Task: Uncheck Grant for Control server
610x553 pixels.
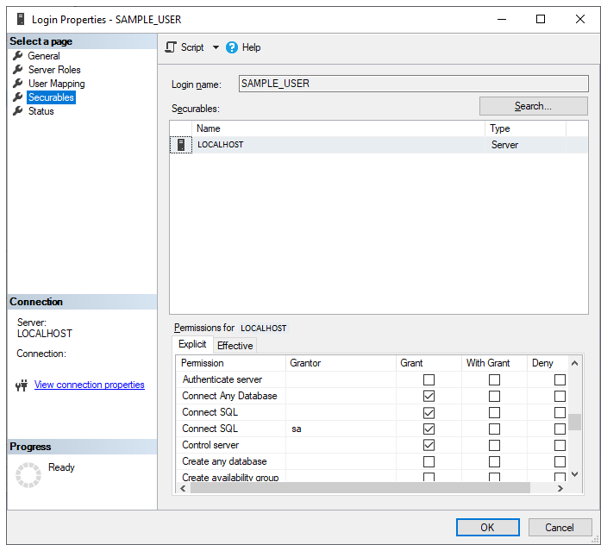Action: click(429, 445)
